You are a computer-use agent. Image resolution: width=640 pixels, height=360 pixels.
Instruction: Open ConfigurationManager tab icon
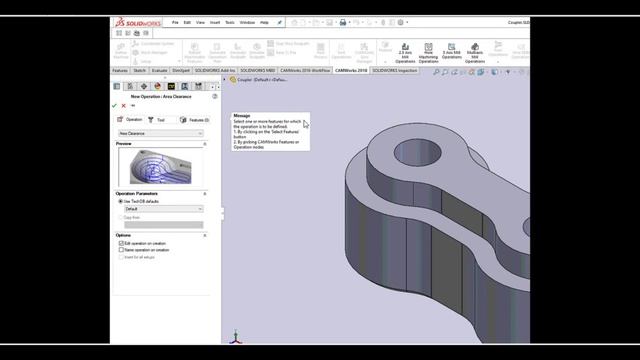click(144, 86)
